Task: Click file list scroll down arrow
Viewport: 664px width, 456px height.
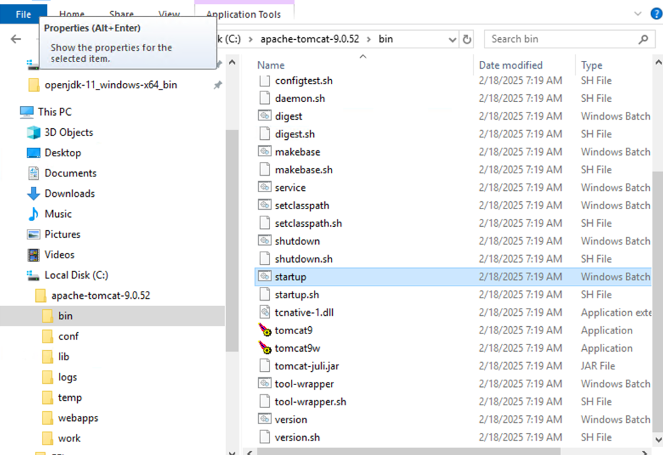Action: tap(658, 439)
